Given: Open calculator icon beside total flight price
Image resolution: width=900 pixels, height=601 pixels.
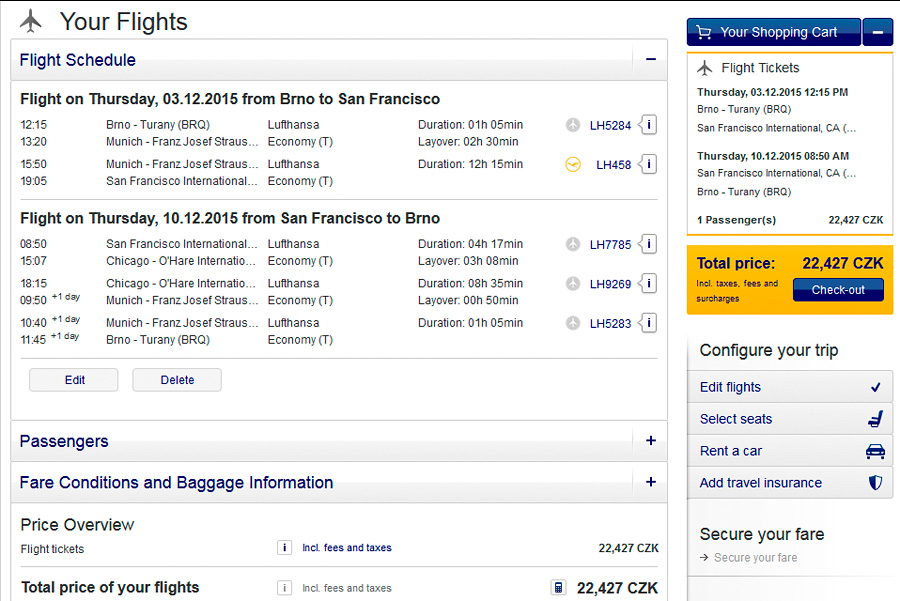Looking at the screenshot, I should 558,587.
